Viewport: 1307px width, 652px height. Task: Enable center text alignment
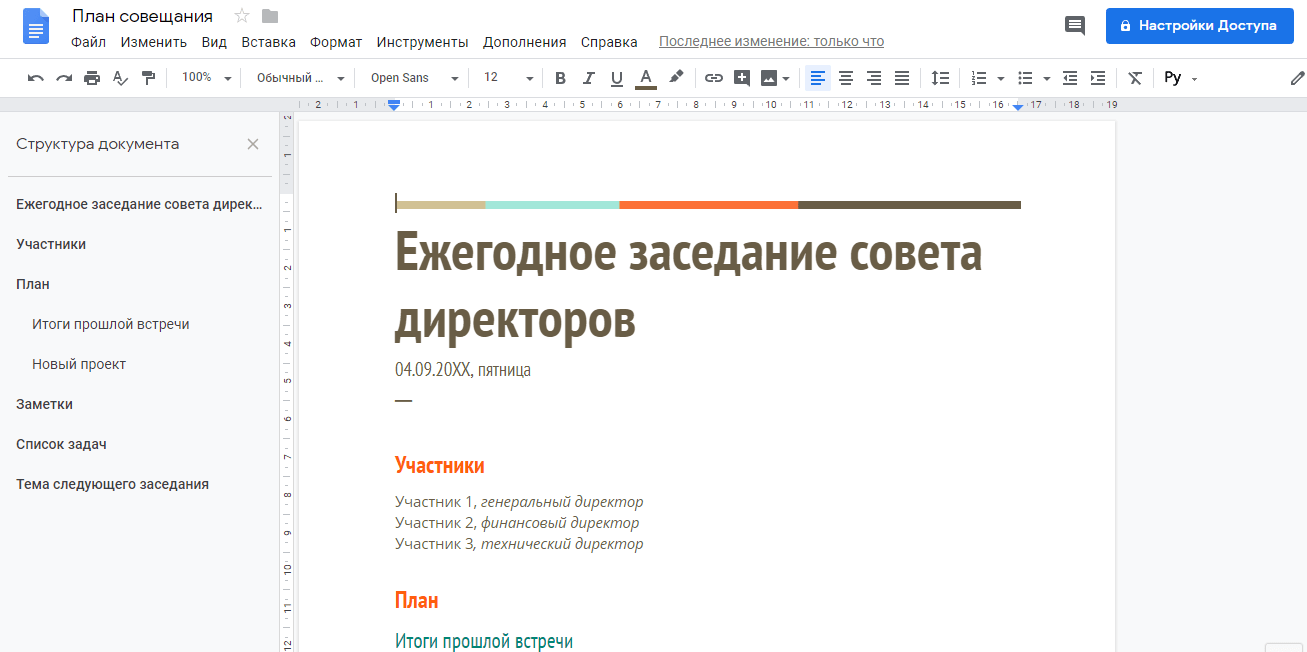[x=846, y=78]
